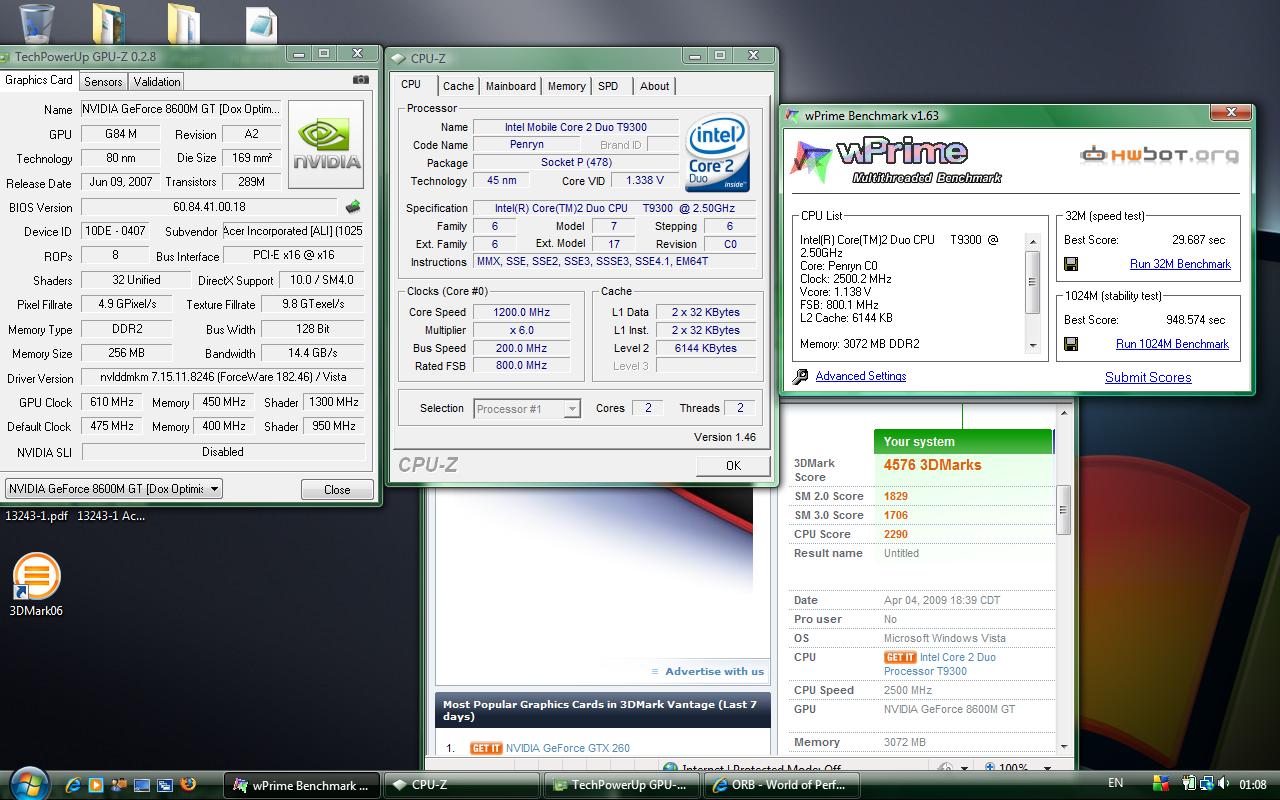The image size is (1280, 800).
Task: Click the Core Speed value 1200.0 MHz
Action: coord(520,312)
